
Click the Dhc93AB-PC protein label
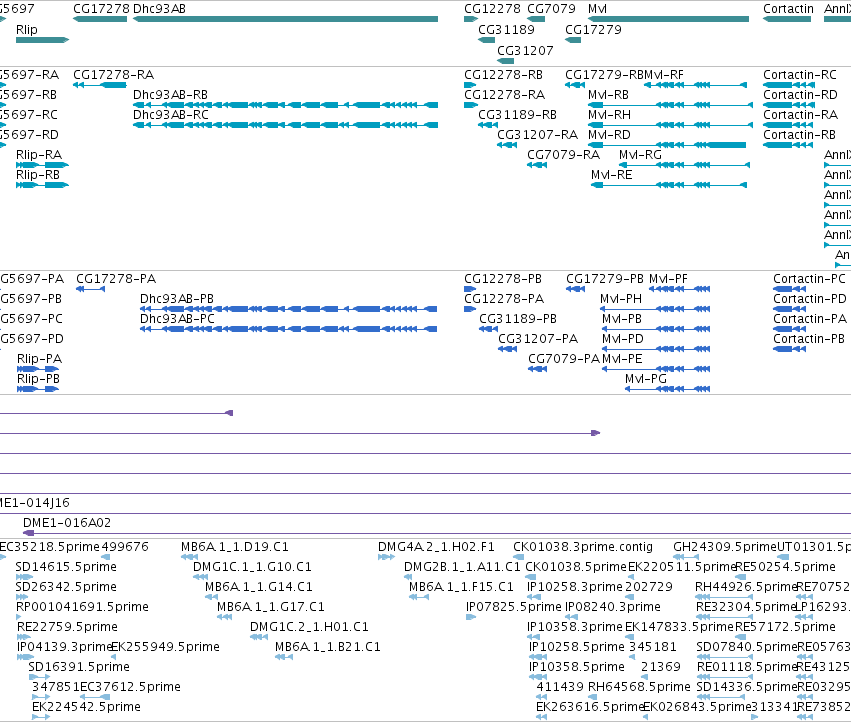point(177,318)
